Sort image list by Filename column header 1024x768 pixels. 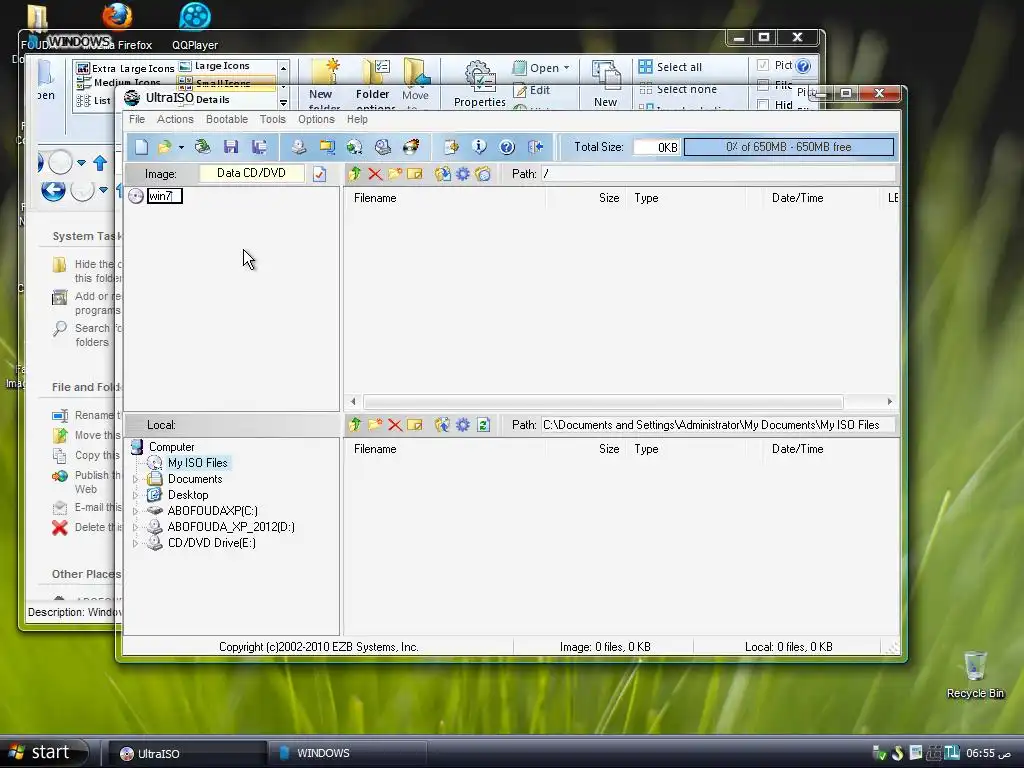pyautogui.click(x=446, y=198)
